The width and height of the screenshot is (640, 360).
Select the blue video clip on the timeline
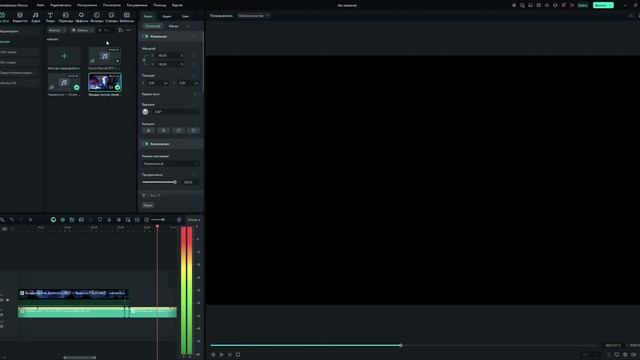click(73, 294)
